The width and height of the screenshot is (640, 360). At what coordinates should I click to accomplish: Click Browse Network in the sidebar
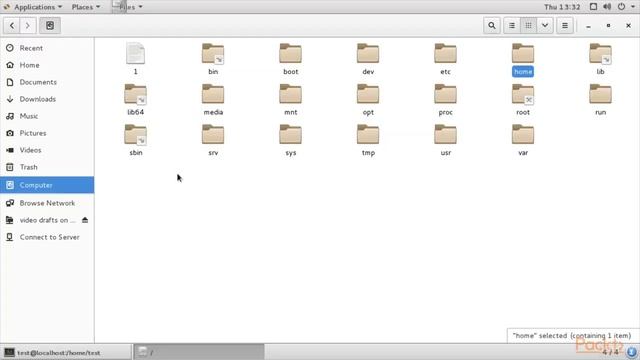(47, 203)
